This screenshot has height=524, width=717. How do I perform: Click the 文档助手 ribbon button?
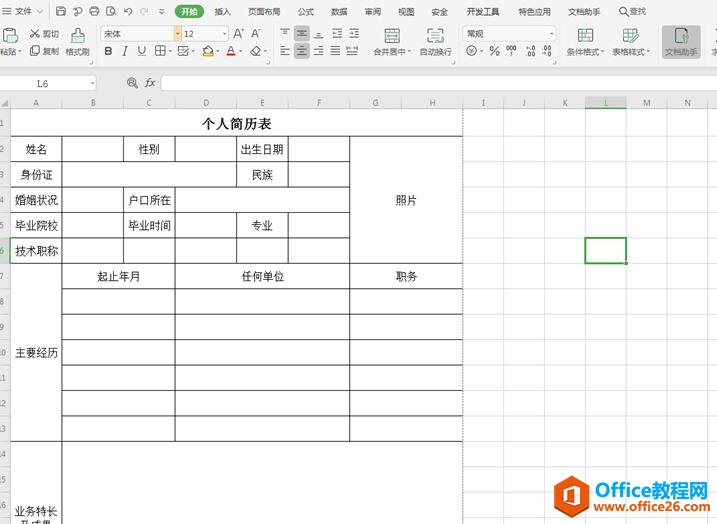click(x=681, y=42)
